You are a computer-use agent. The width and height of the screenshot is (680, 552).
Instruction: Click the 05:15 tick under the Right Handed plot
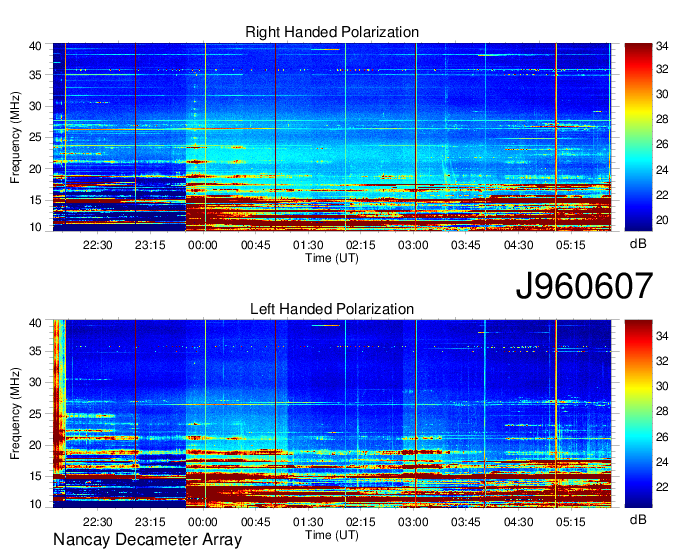click(x=571, y=245)
